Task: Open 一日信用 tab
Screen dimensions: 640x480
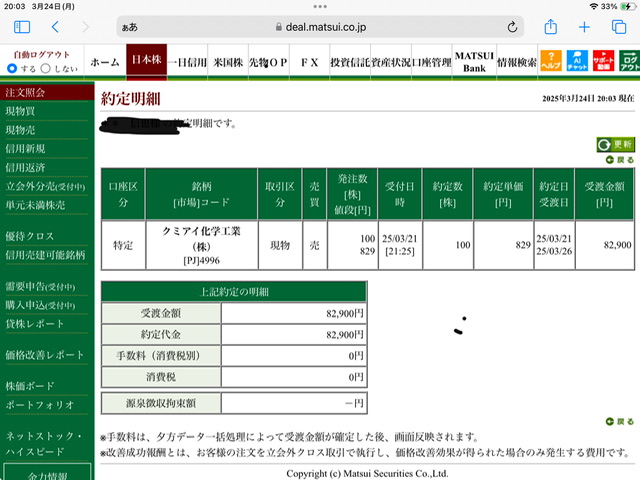Action: 187,62
